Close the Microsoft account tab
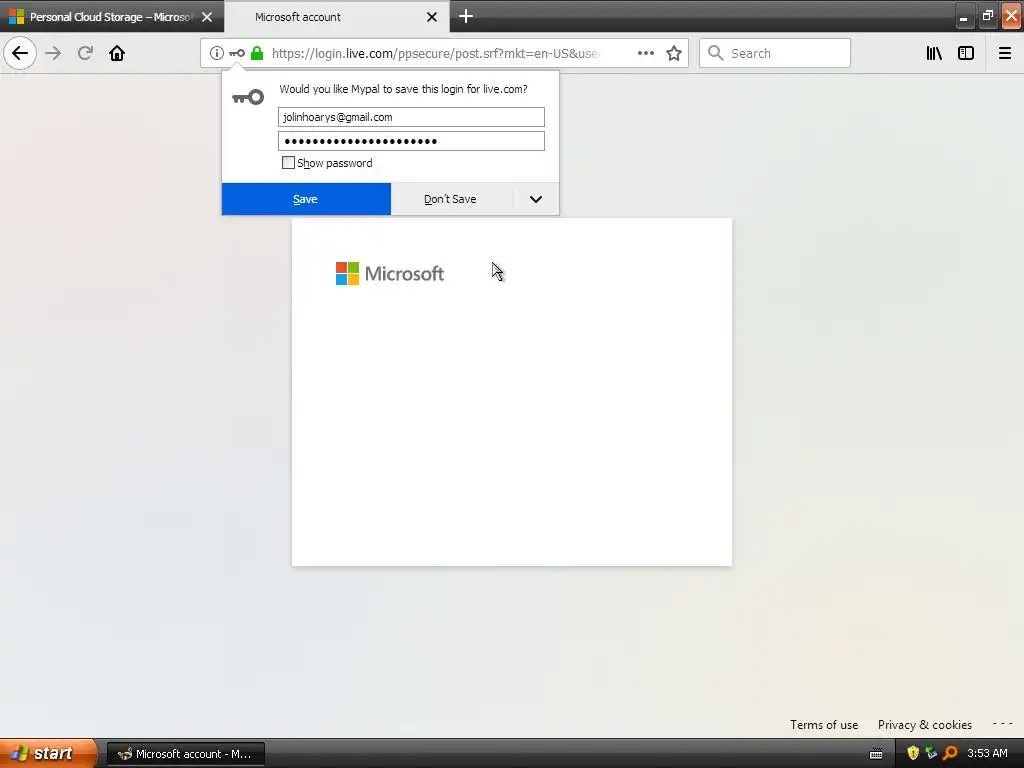The image size is (1024, 768). pyautogui.click(x=432, y=17)
